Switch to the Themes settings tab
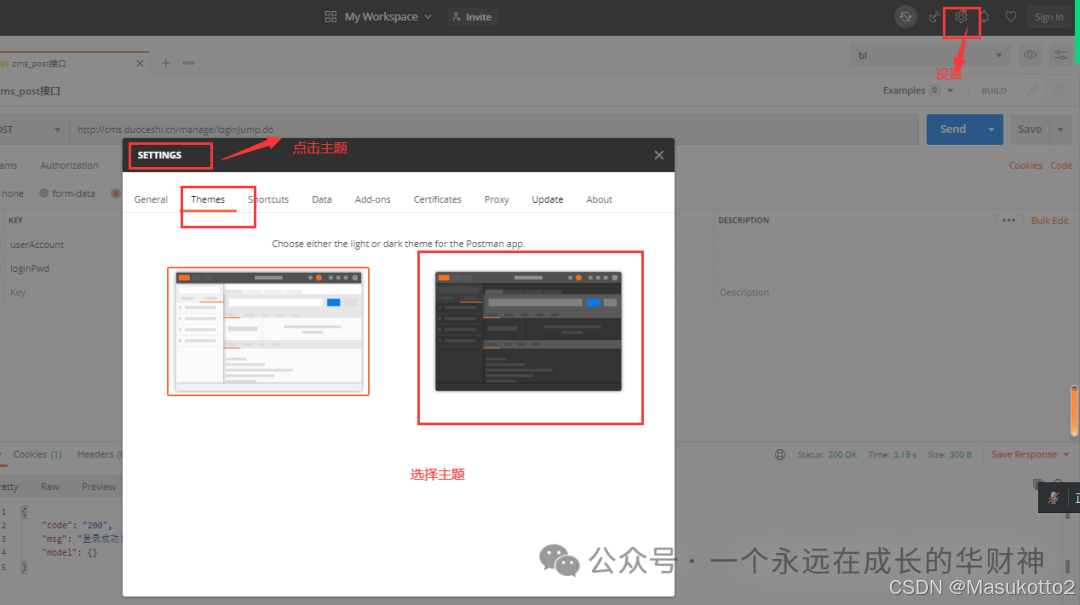 pos(208,199)
